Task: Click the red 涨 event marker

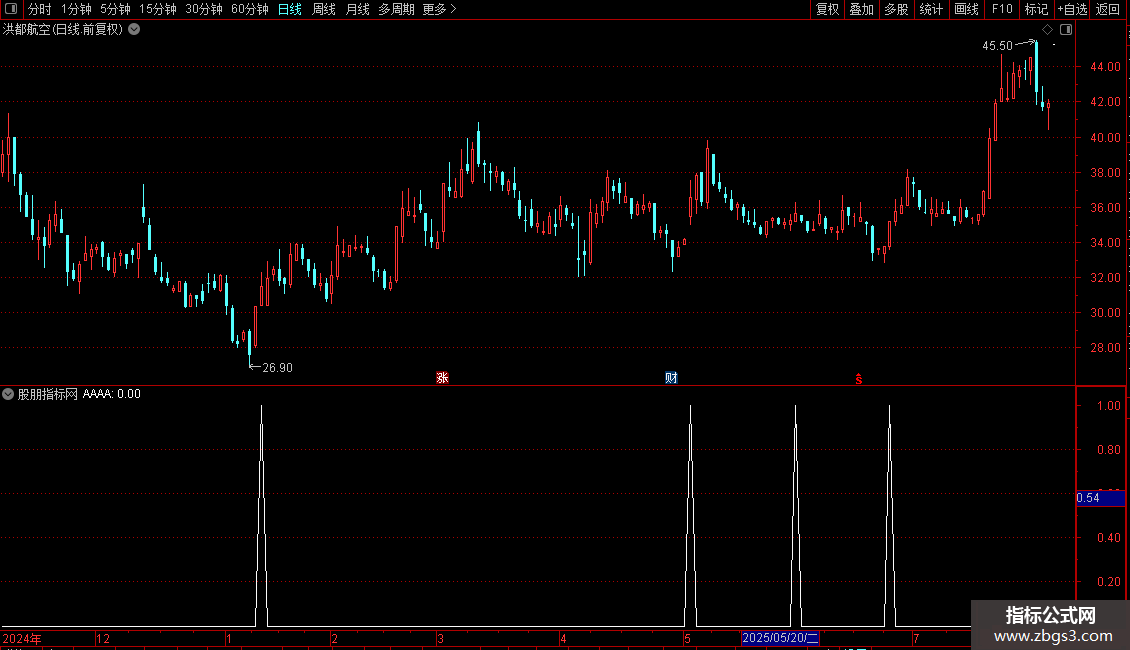Action: 442,378
